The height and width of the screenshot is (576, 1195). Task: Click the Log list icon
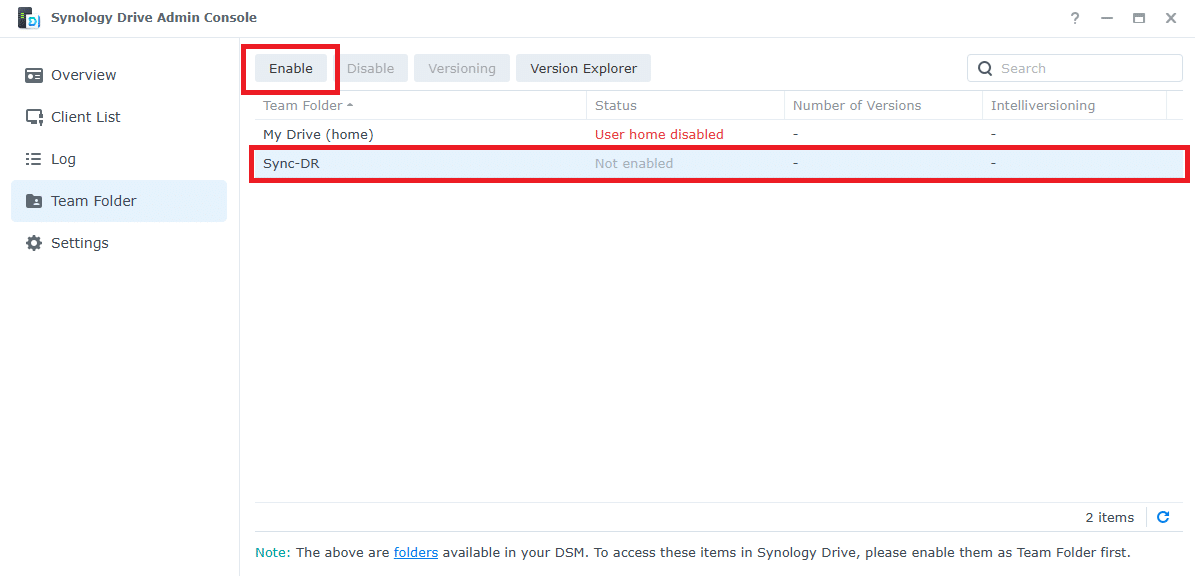click(34, 159)
